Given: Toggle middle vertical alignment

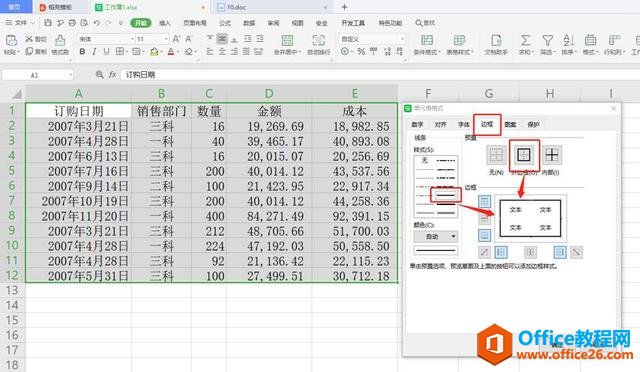Looking at the screenshot, I should pyautogui.click(x=222, y=39).
